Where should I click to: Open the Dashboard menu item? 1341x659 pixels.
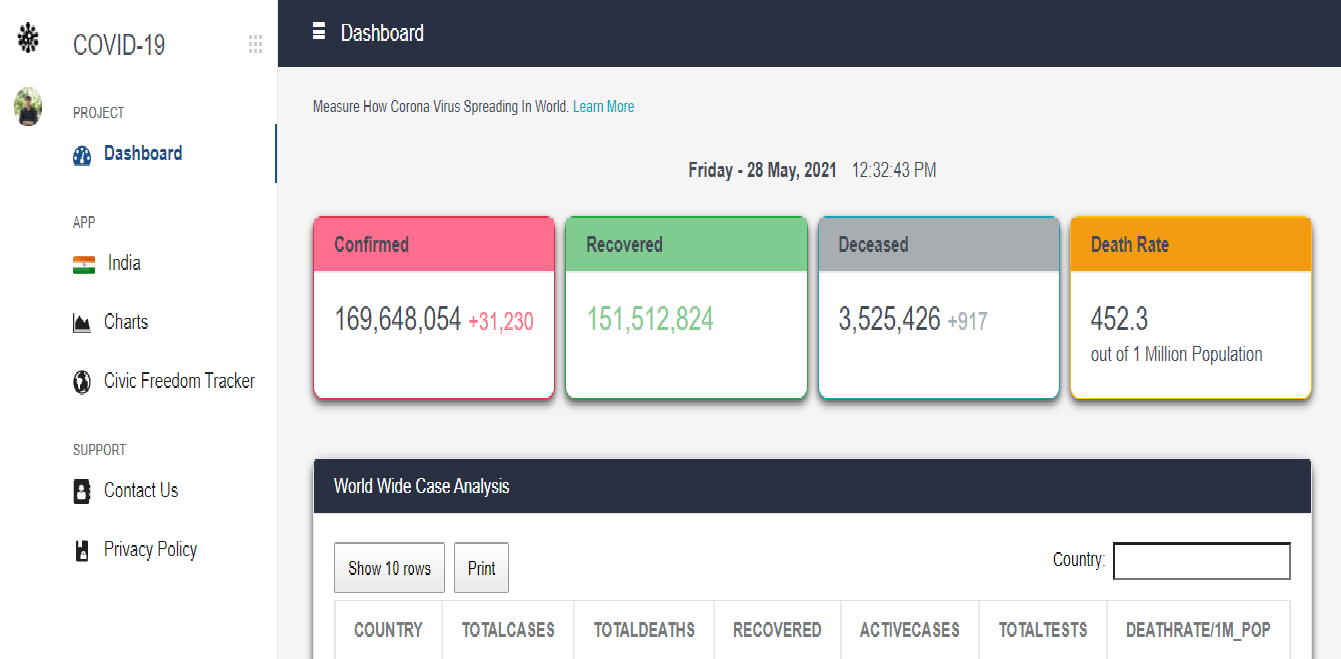click(x=143, y=154)
